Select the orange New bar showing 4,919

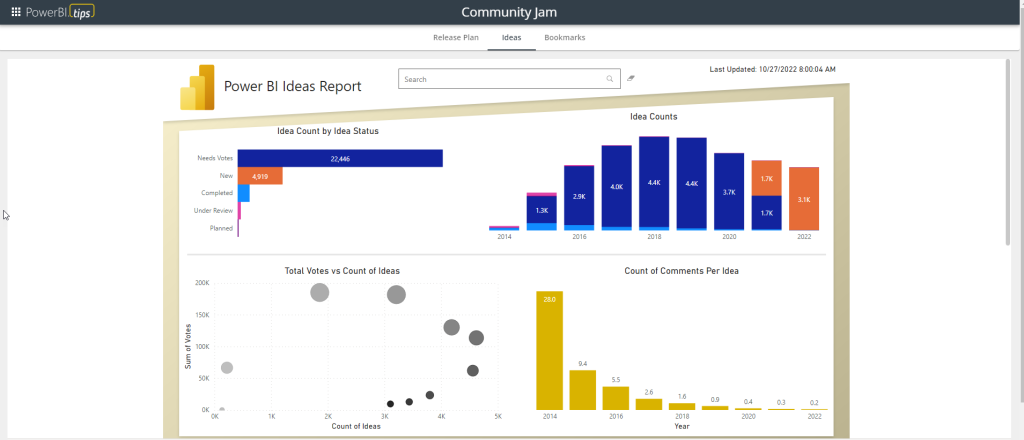[x=260, y=176]
